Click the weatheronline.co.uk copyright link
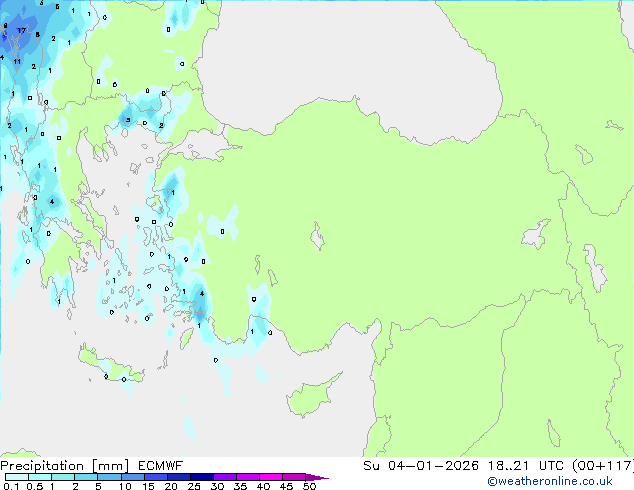 coord(564,481)
